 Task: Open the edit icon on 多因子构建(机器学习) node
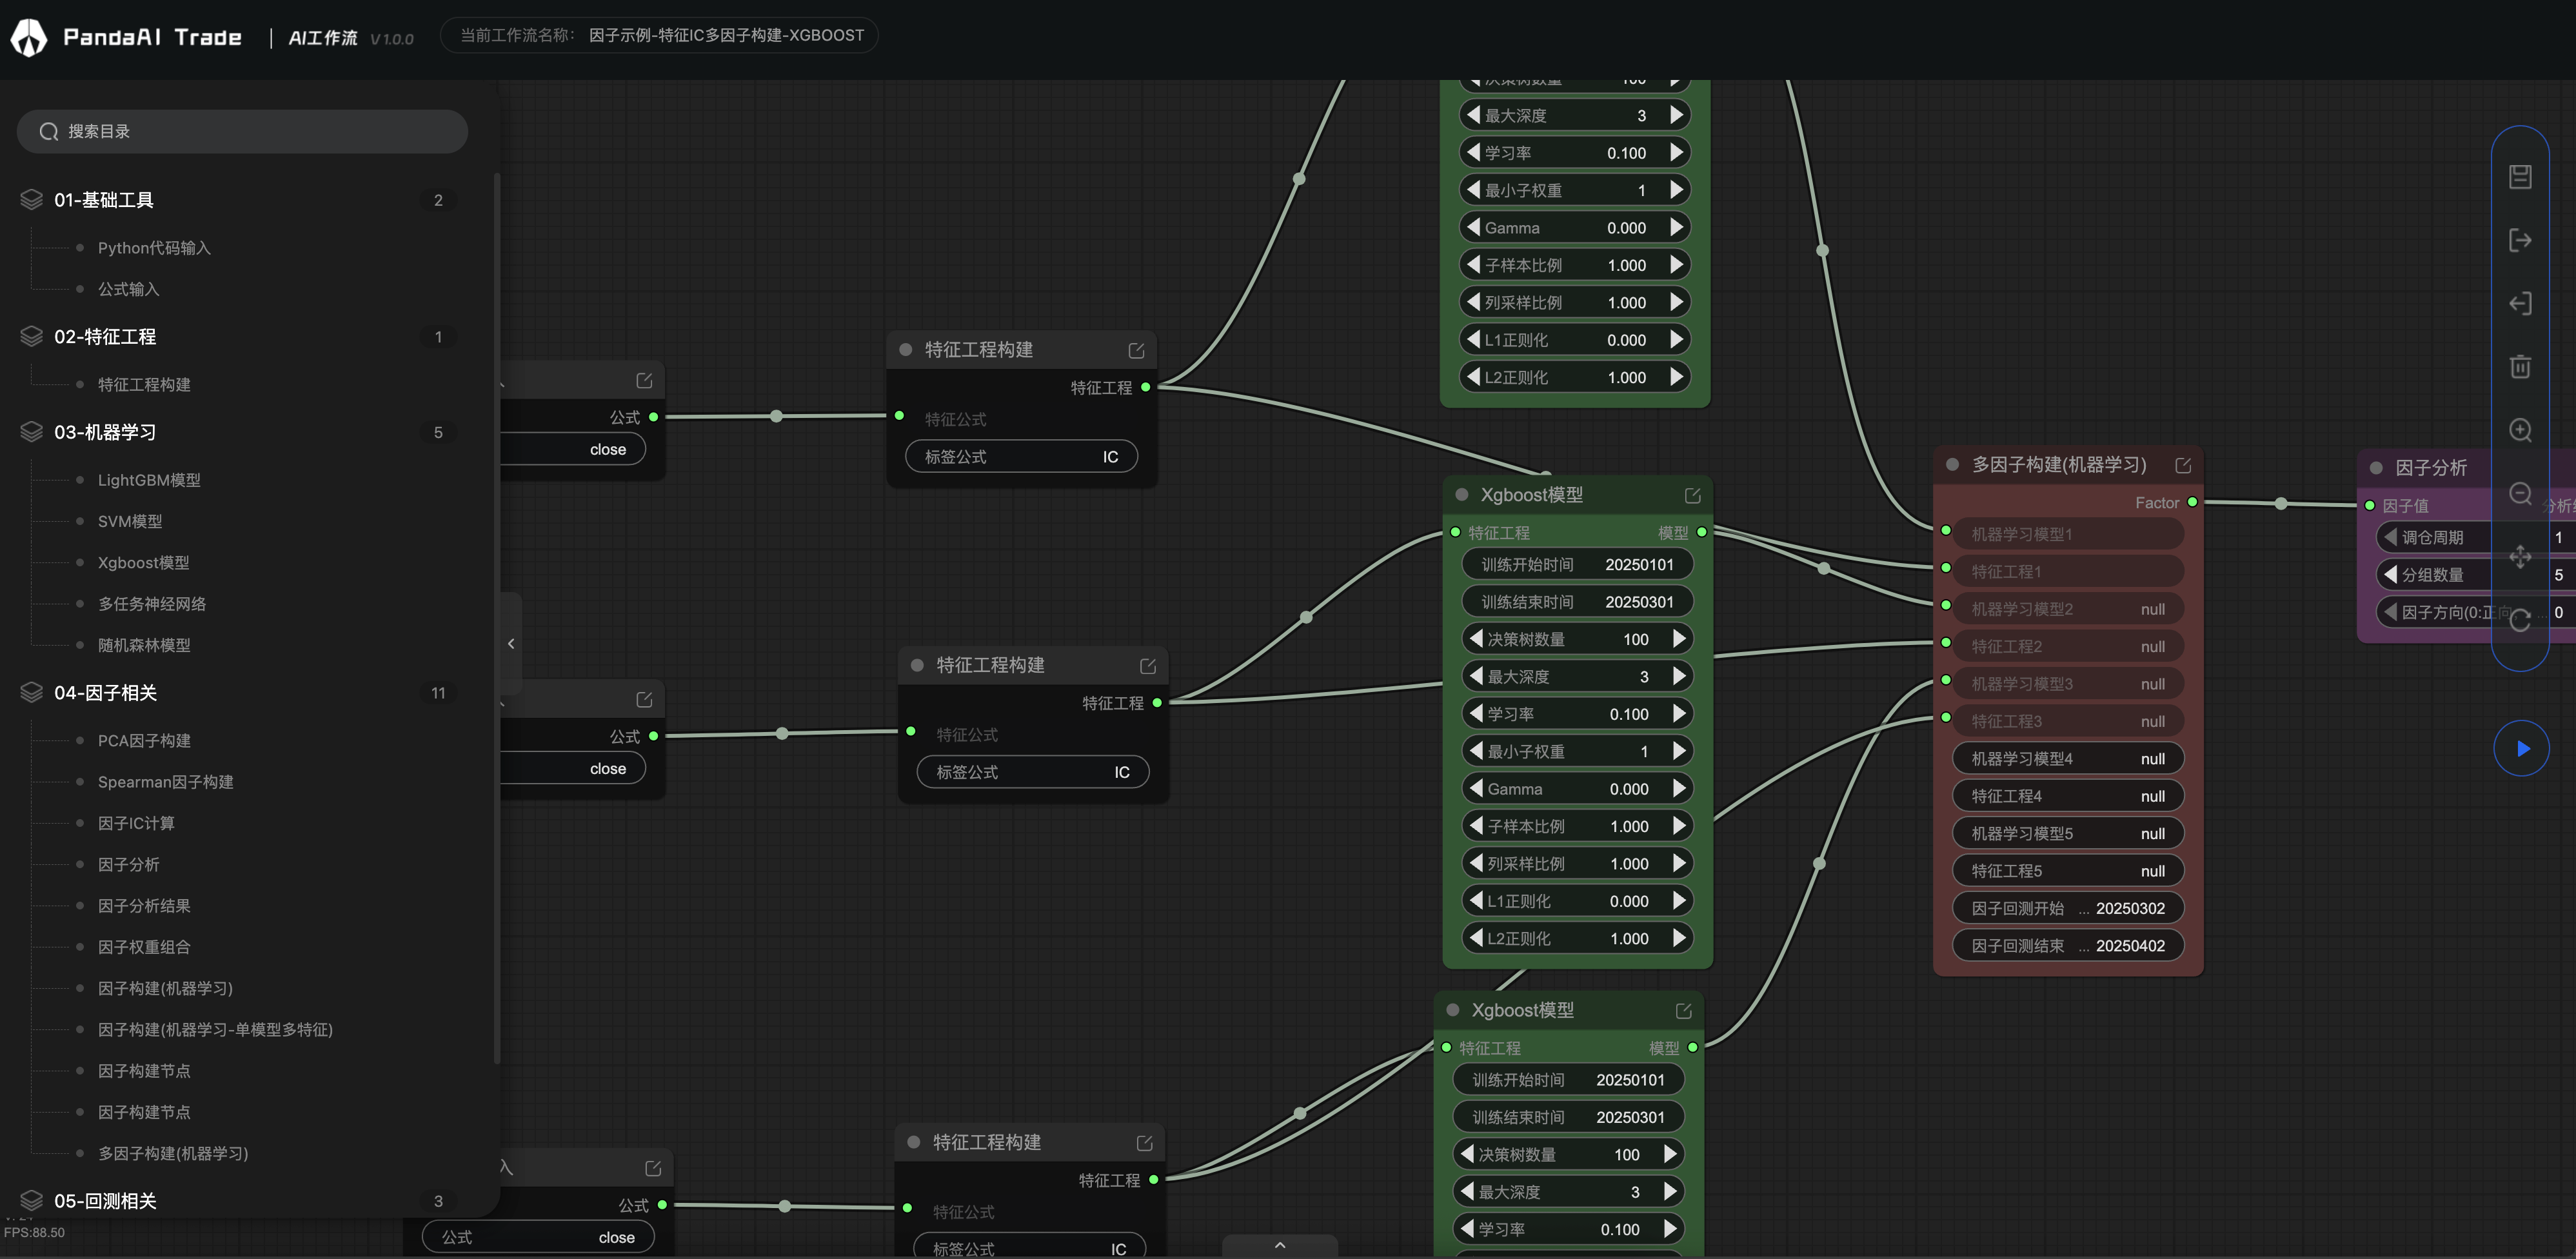pyautogui.click(x=2183, y=466)
